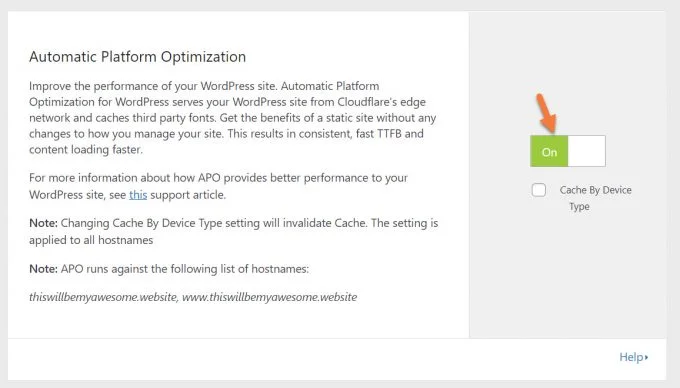The height and width of the screenshot is (388, 680).
Task: Click the "Improve the performance" description paragraph
Action: click(233, 117)
